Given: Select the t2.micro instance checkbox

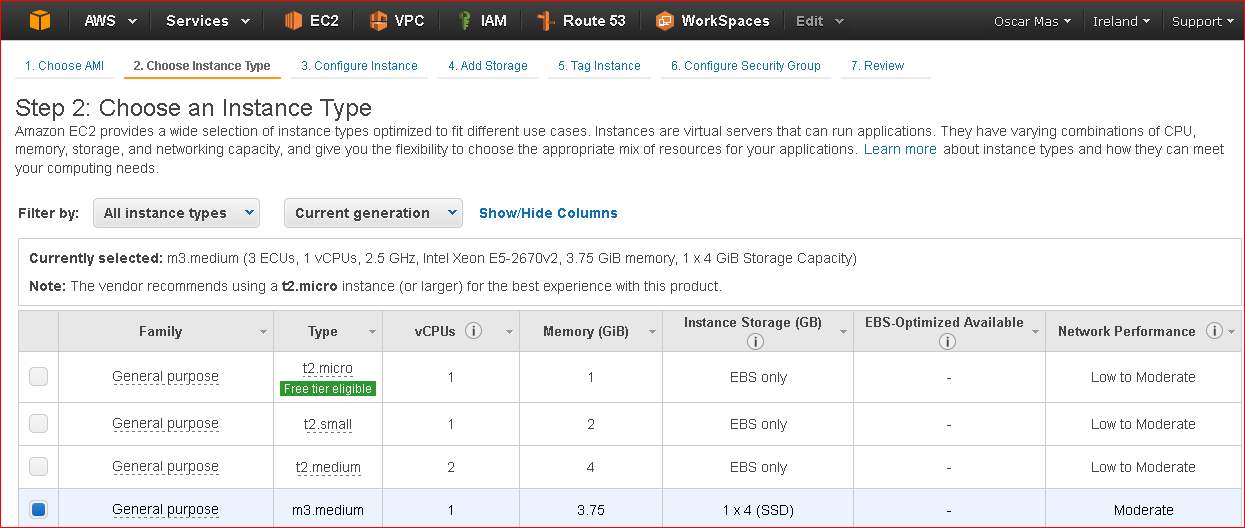Looking at the screenshot, I should (x=38, y=377).
